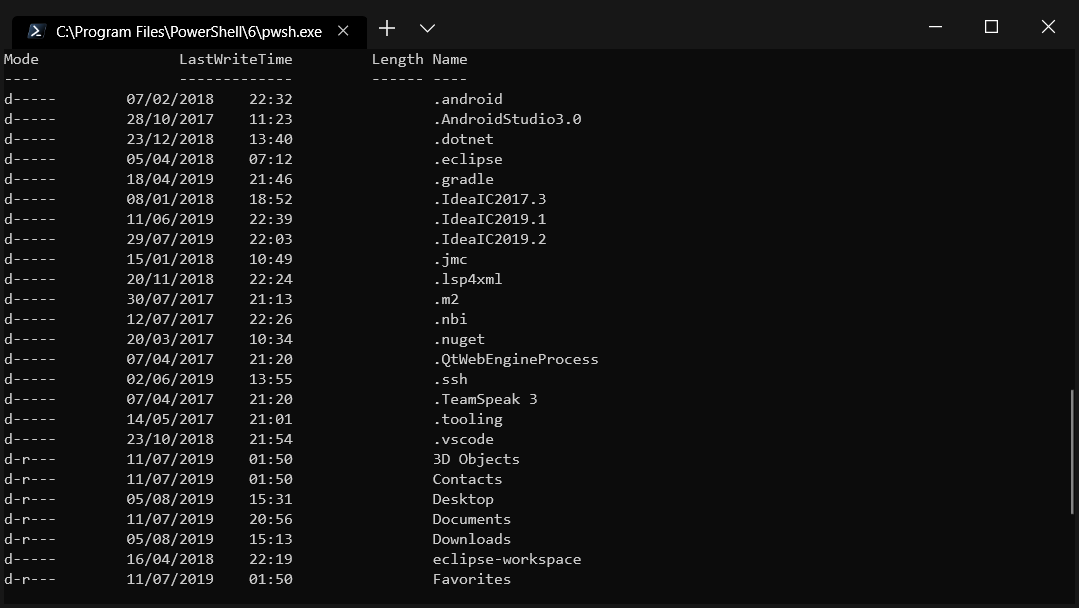Close the pwsh.exe terminal tab

point(343,31)
